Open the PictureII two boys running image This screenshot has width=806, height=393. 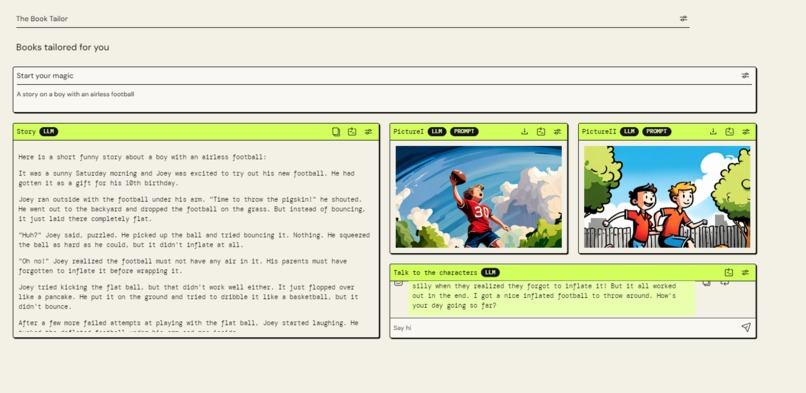tap(667, 197)
